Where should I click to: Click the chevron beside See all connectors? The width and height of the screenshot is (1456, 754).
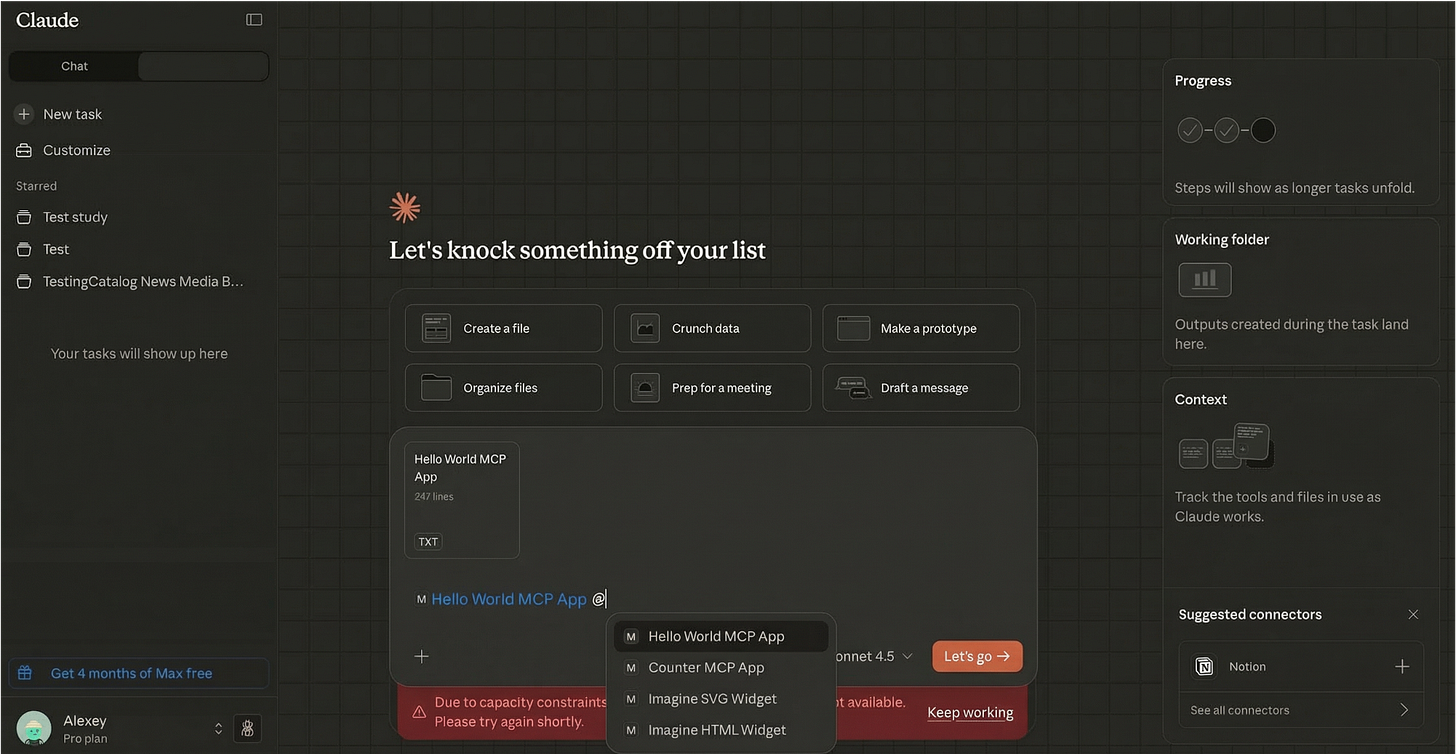tap(1404, 710)
